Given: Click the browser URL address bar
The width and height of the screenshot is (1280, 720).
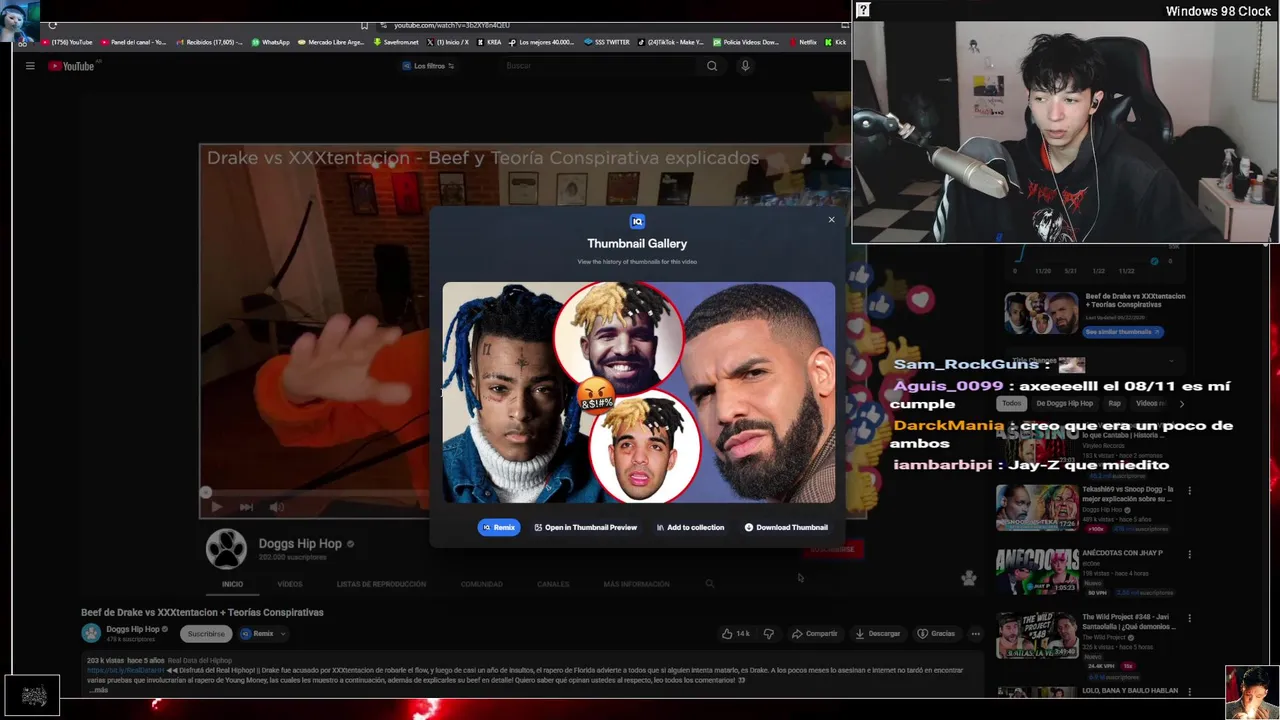Looking at the screenshot, I should click(x=451, y=25).
